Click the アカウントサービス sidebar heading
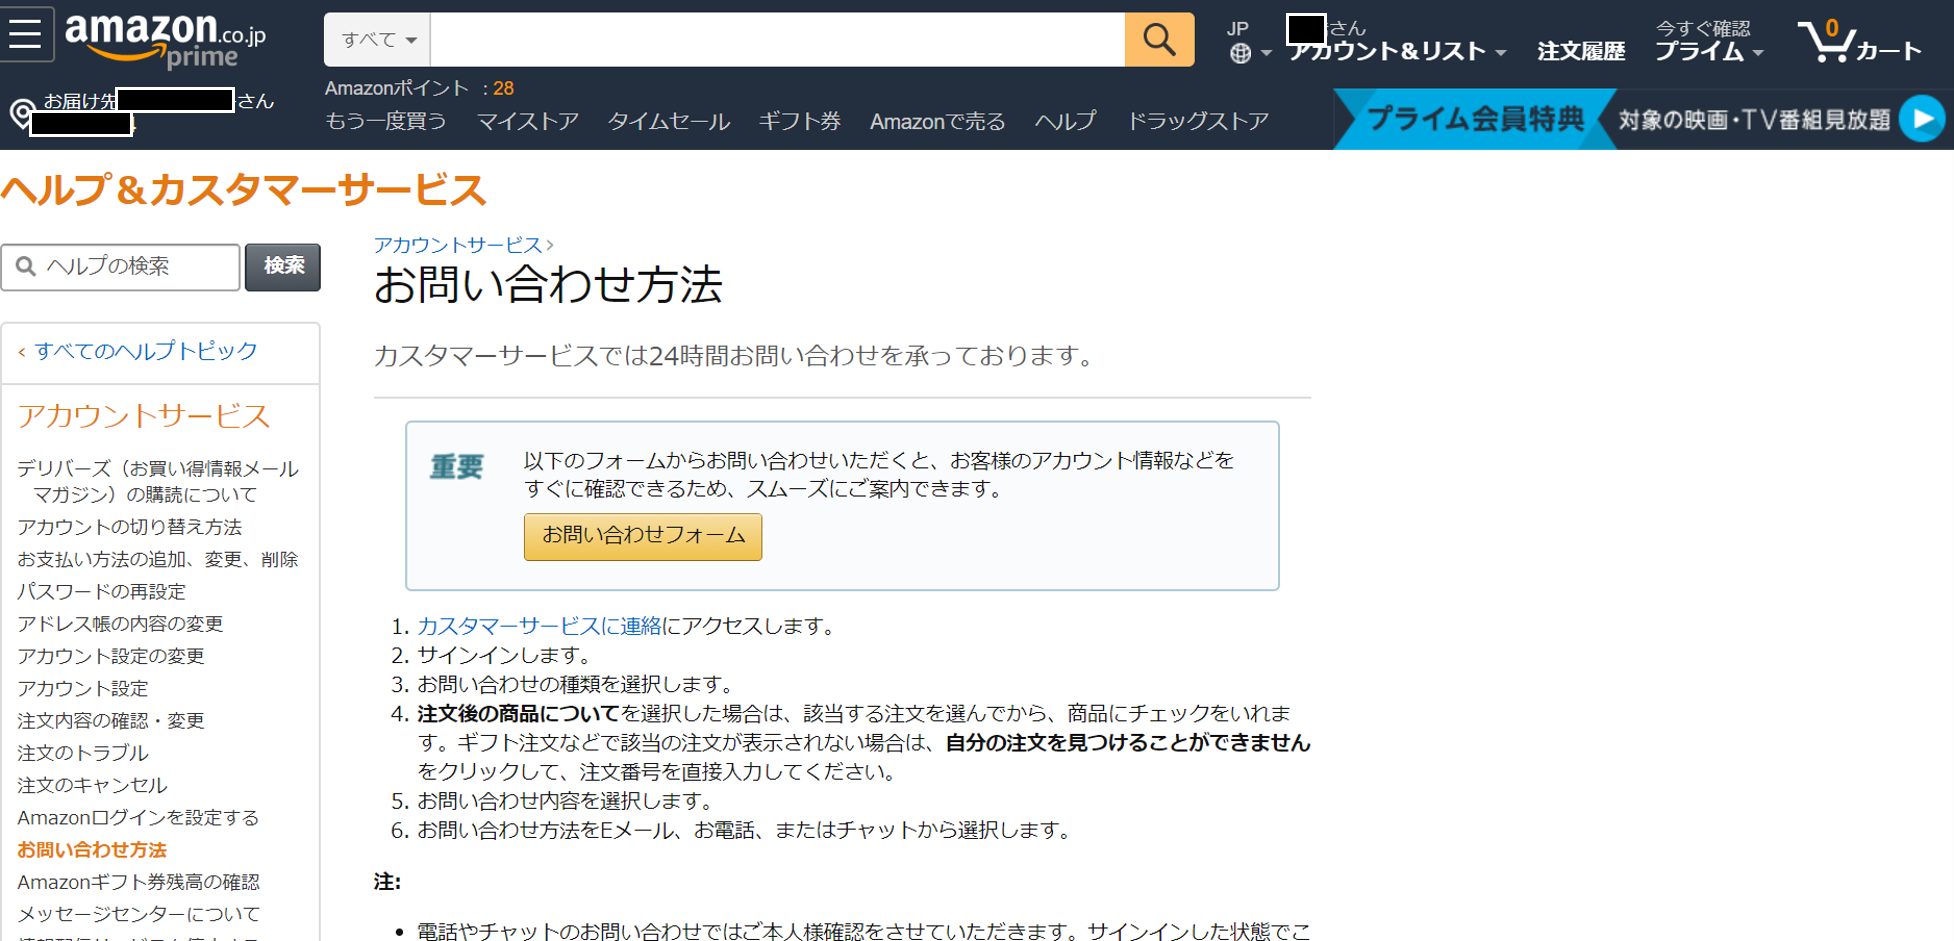This screenshot has height=941, width=1954. coord(144,416)
